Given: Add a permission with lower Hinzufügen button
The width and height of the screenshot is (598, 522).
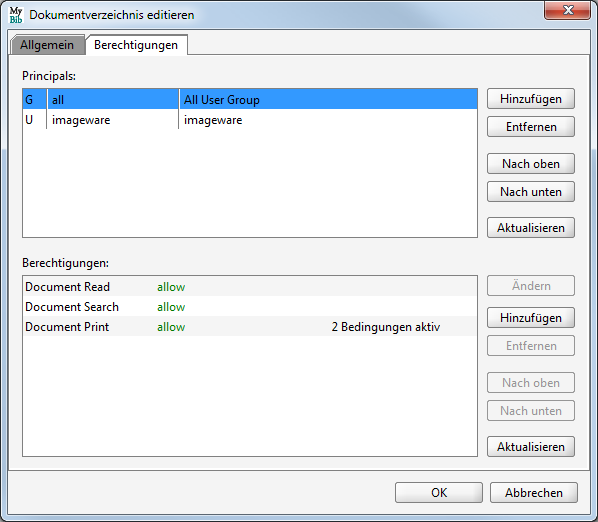Looking at the screenshot, I should point(530,318).
